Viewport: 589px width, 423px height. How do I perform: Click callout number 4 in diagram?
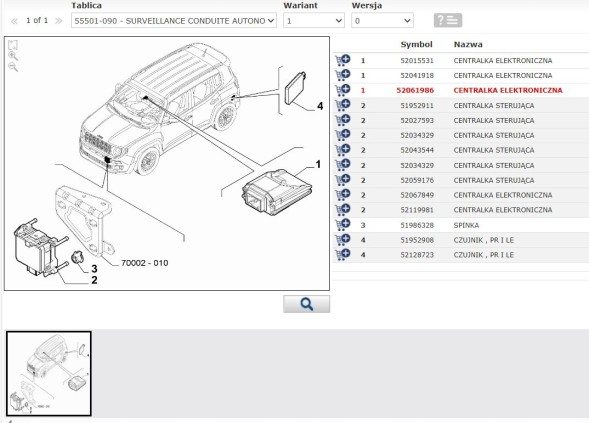320,106
